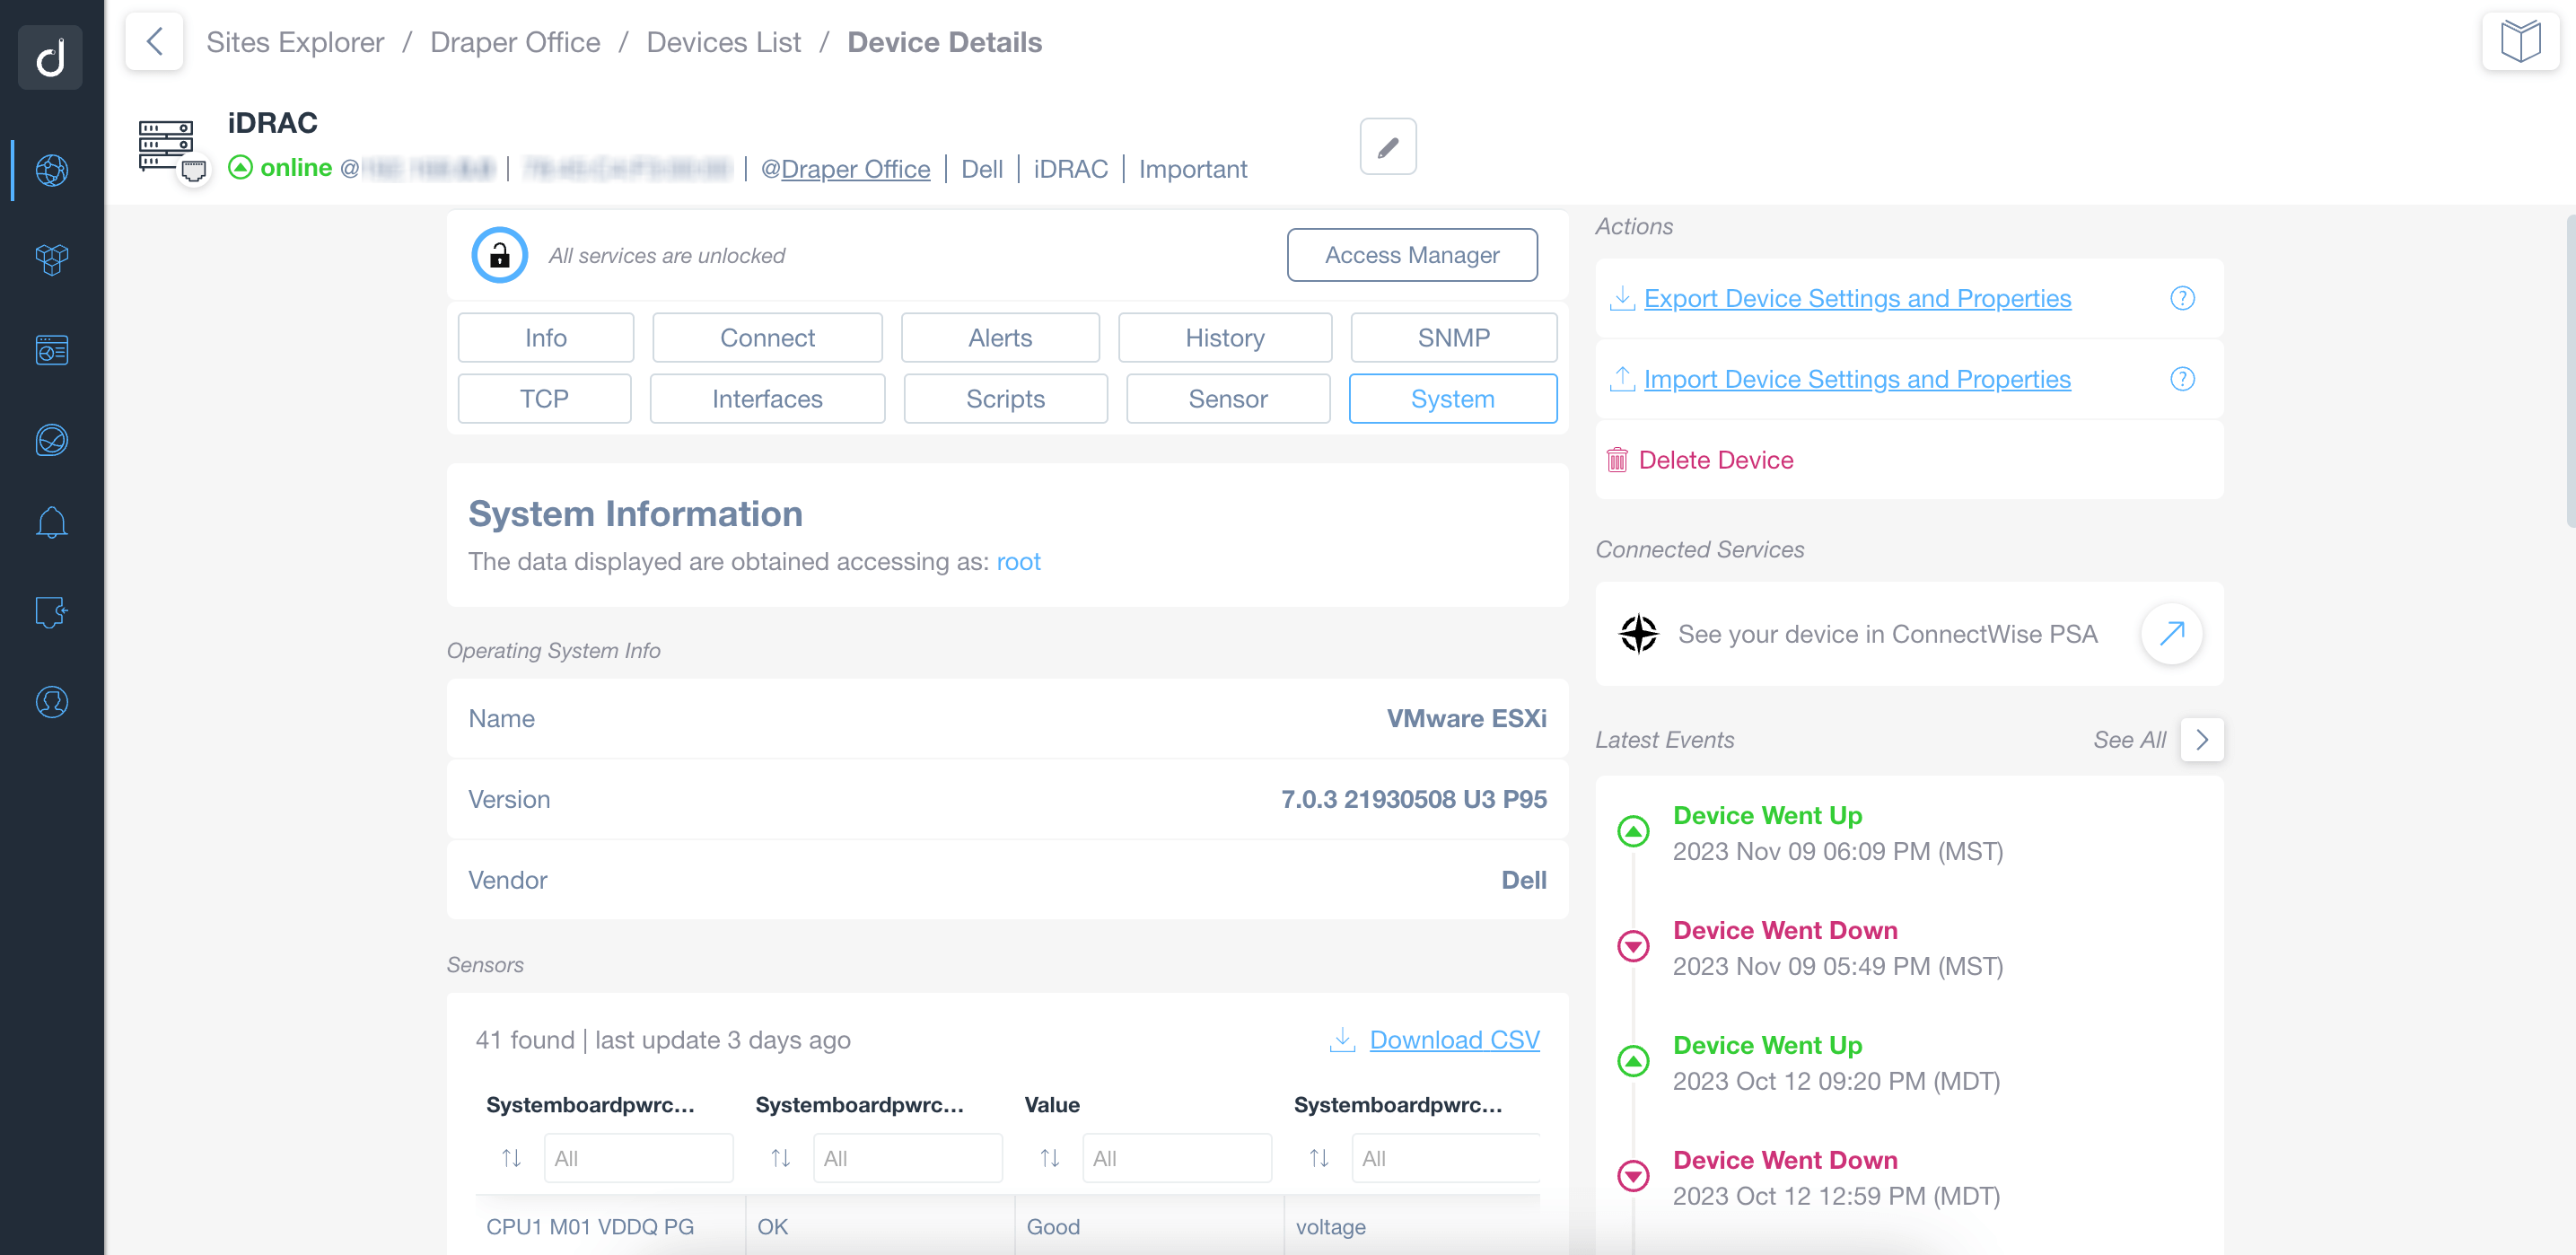Click the 'VMware ESXi' name value

click(1466, 718)
